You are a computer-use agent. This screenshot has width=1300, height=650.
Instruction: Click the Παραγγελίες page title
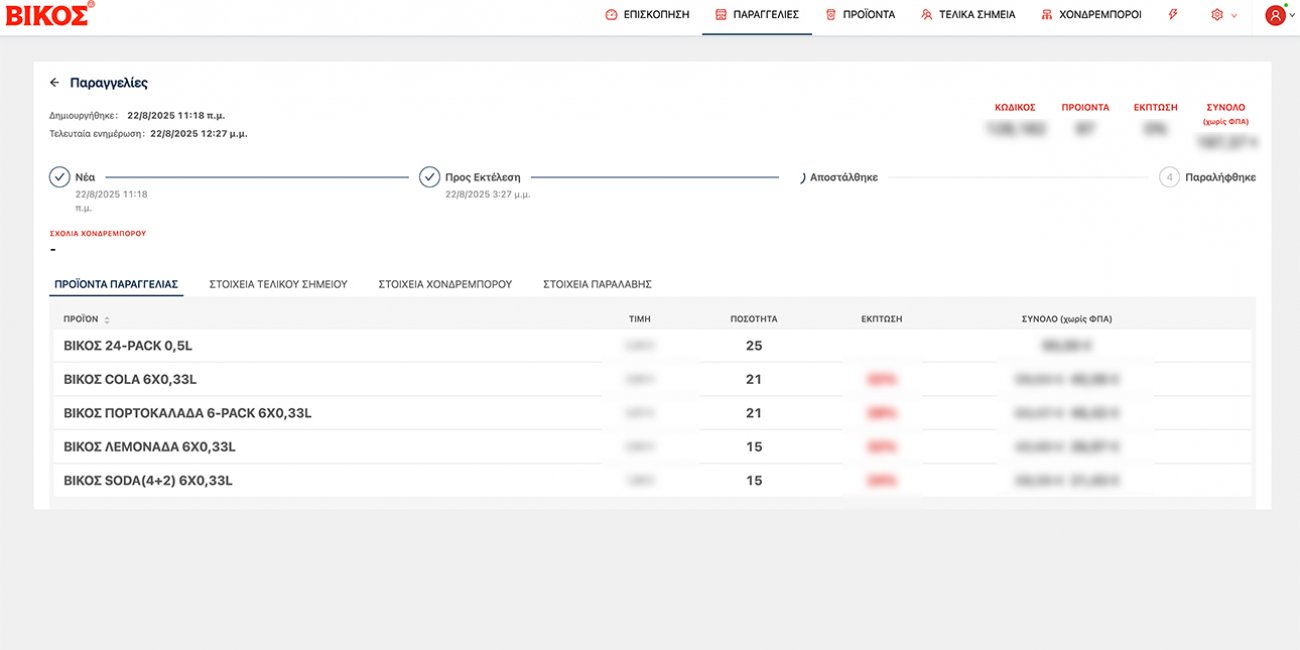coord(109,83)
